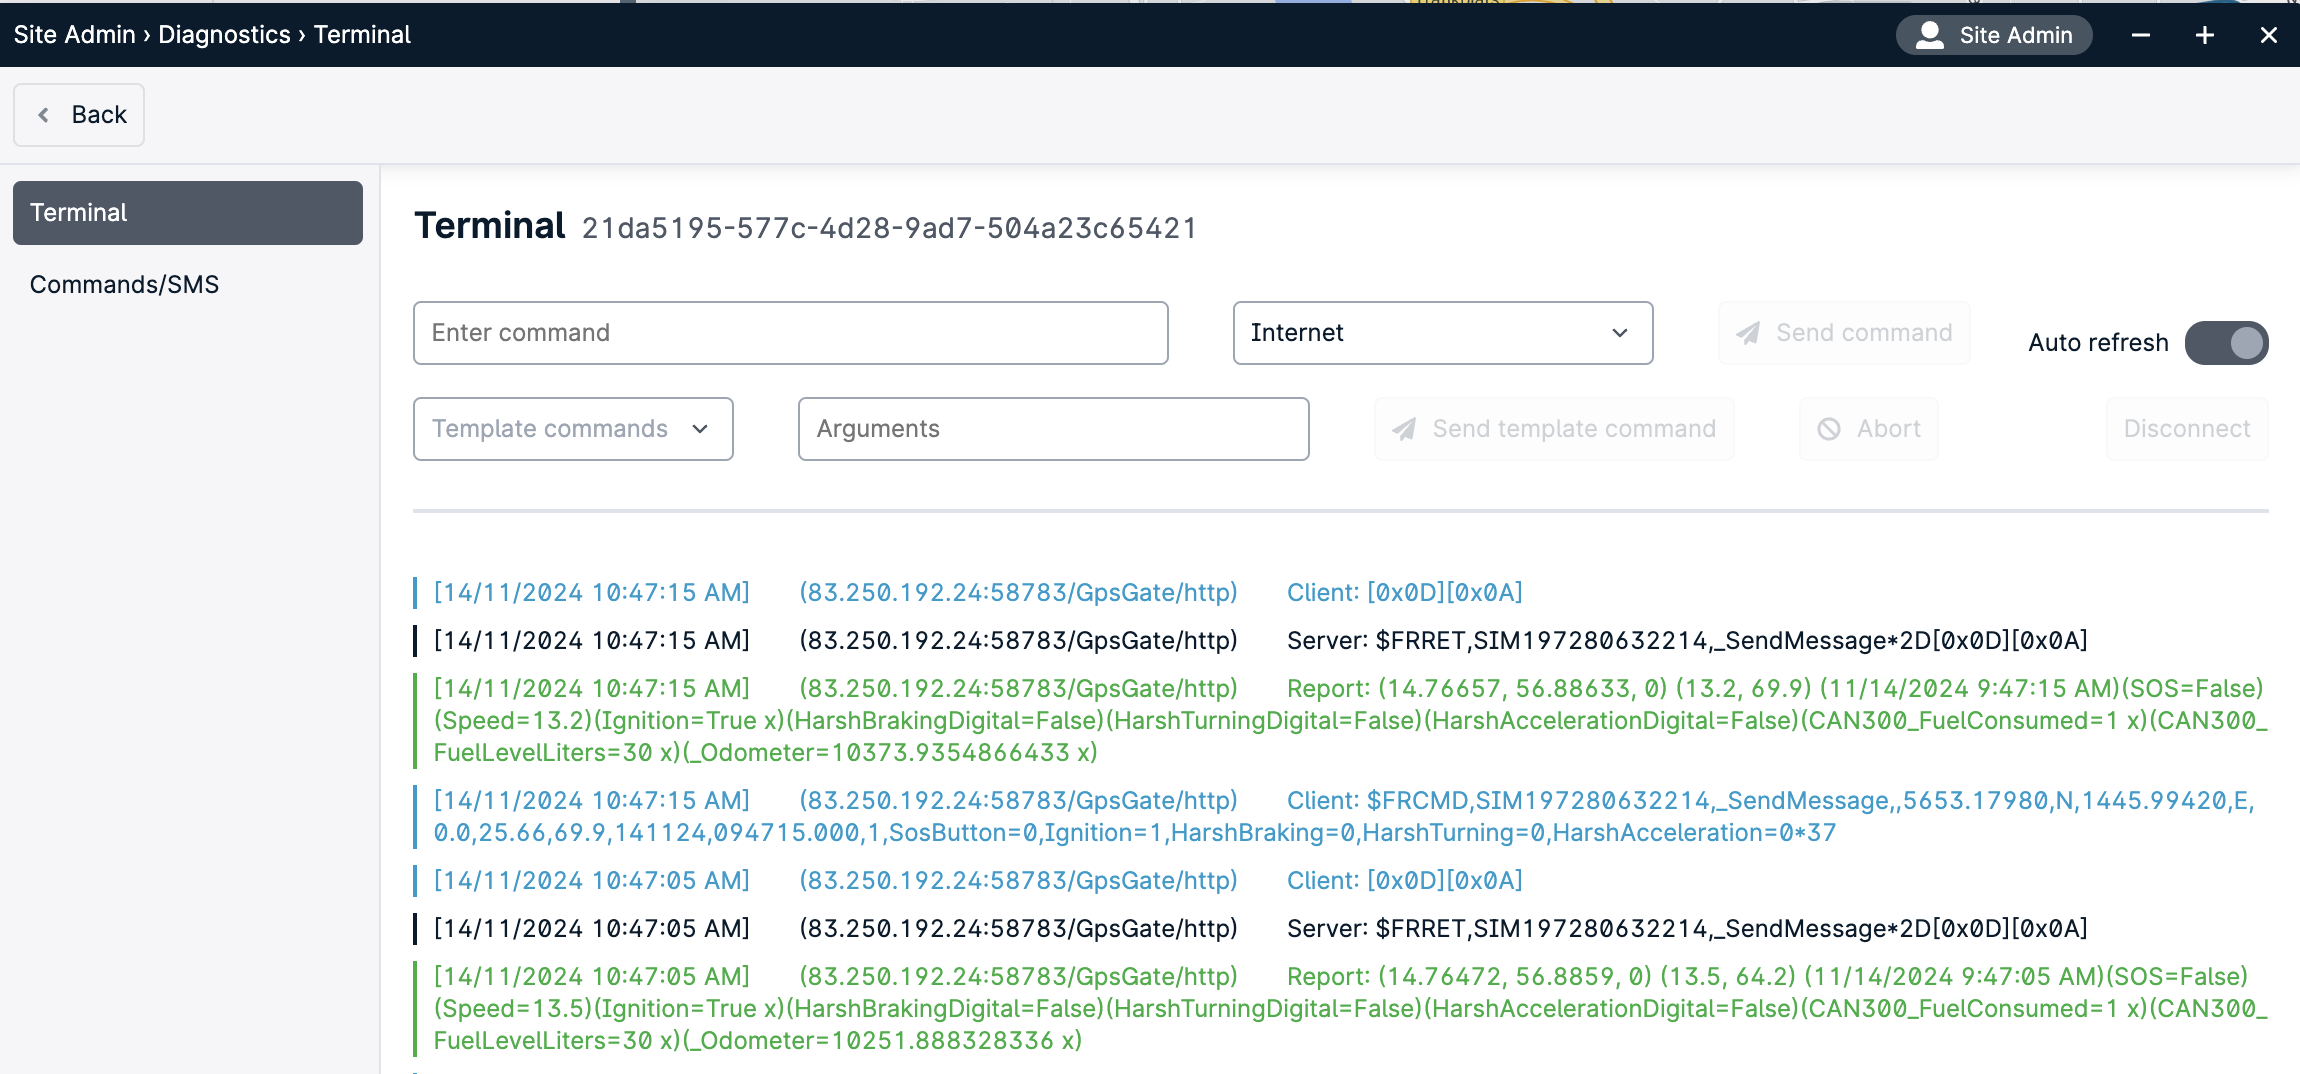The height and width of the screenshot is (1074, 2300).
Task: Click the circle-slash icon inside the Abort button
Action: (x=1830, y=428)
